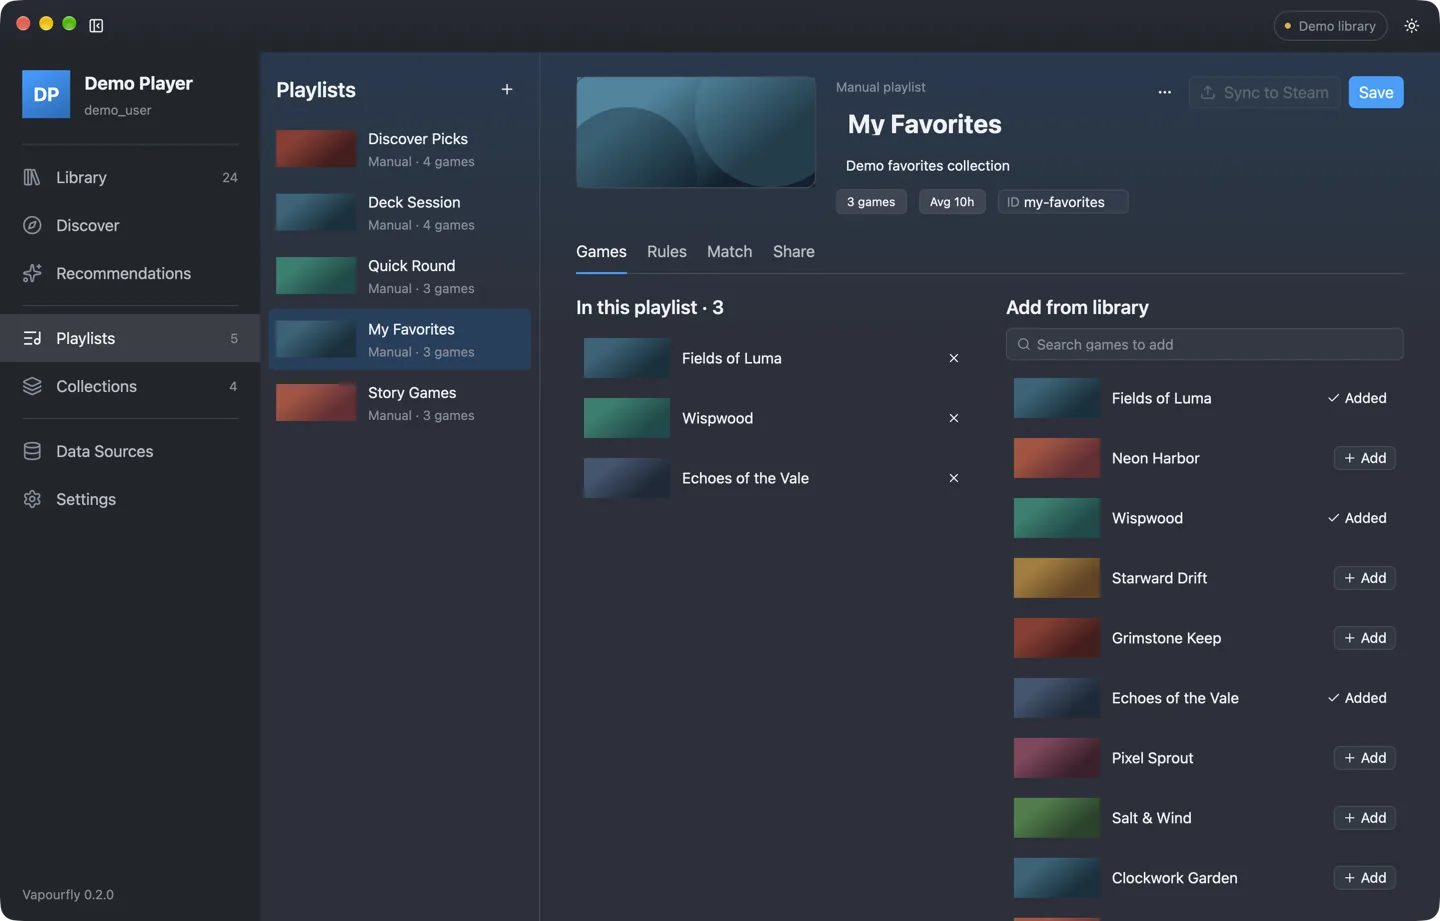Click the Demo favorites collection description

(x=928, y=166)
